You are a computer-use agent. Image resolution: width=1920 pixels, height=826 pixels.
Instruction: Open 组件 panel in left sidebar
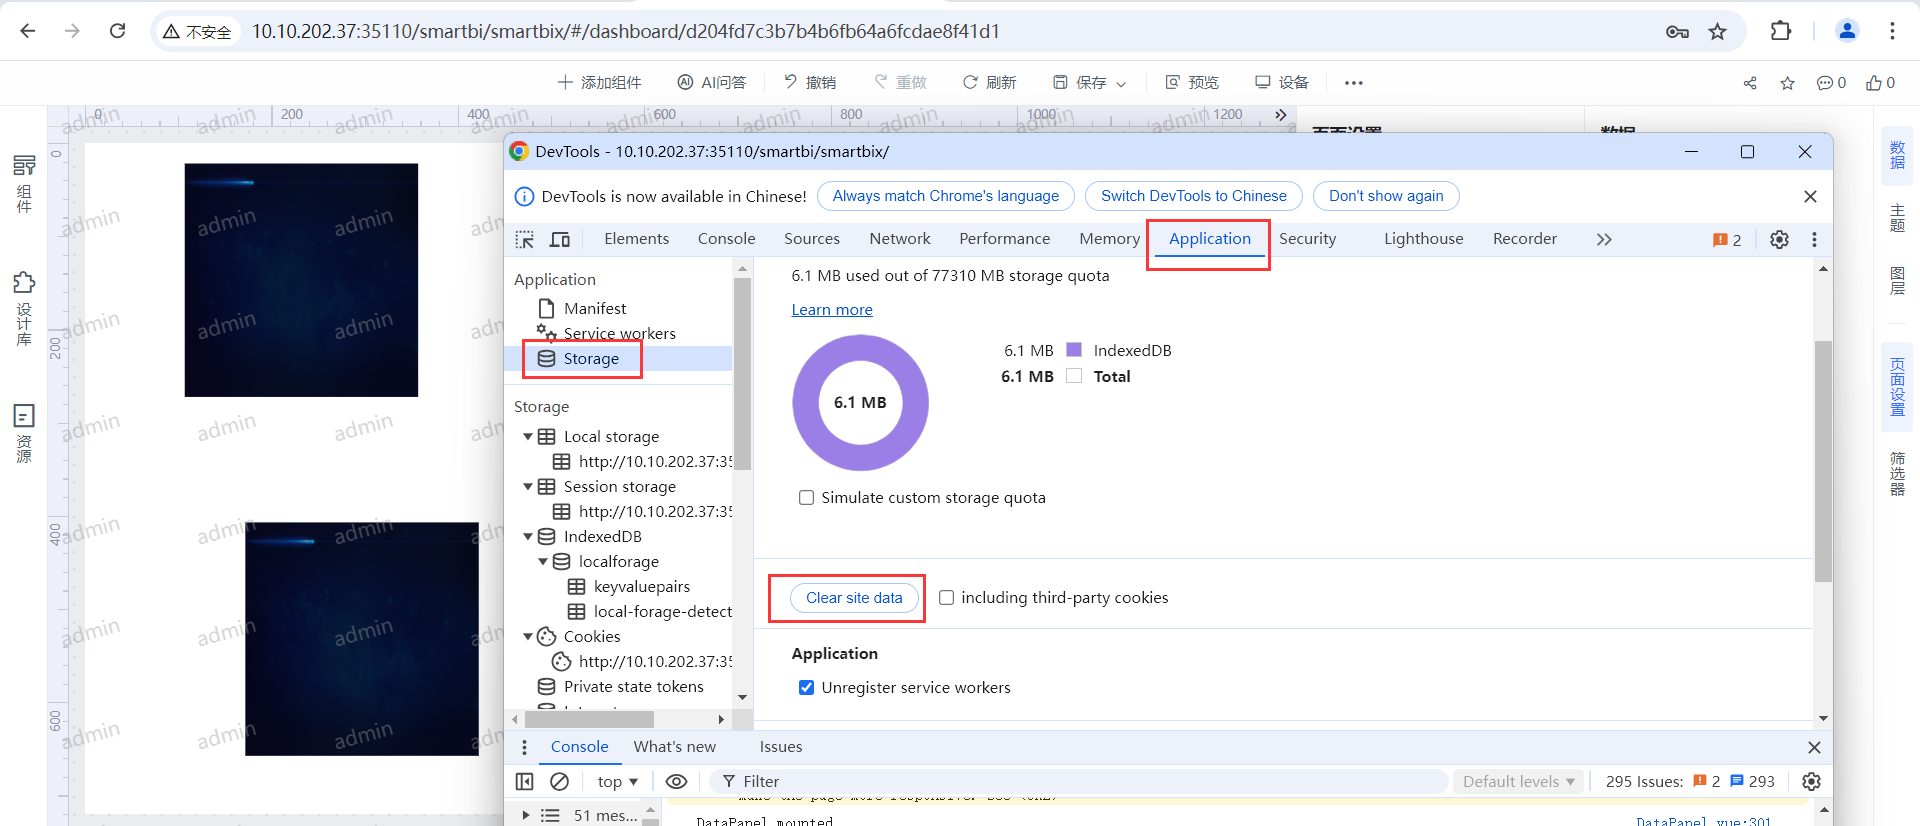(x=24, y=183)
